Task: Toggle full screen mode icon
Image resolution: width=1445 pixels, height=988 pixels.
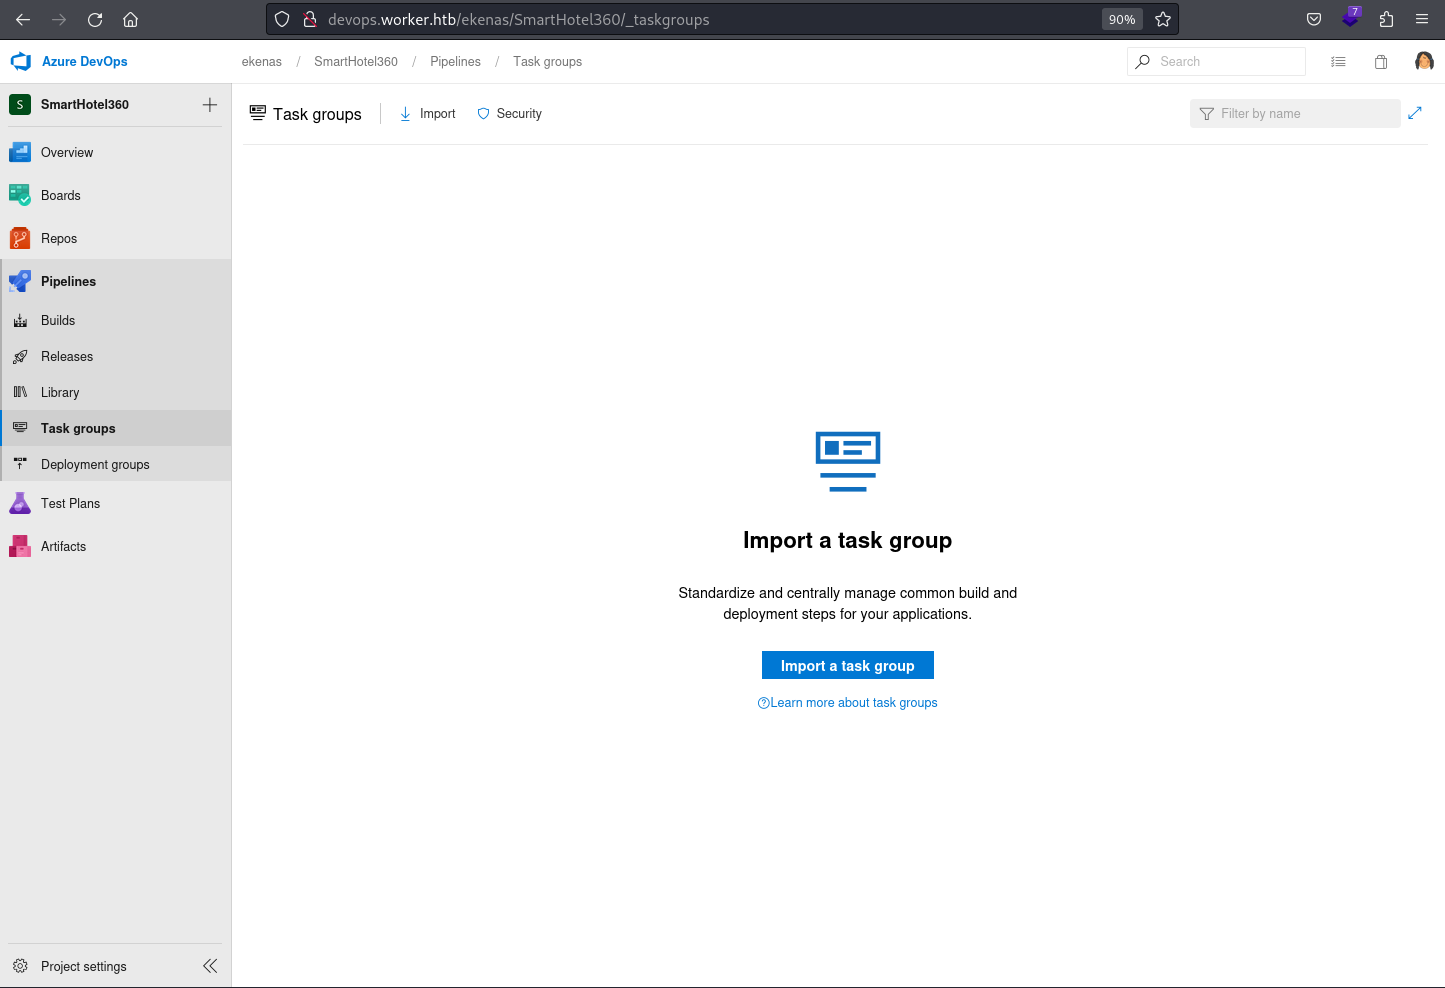Action: point(1415,113)
